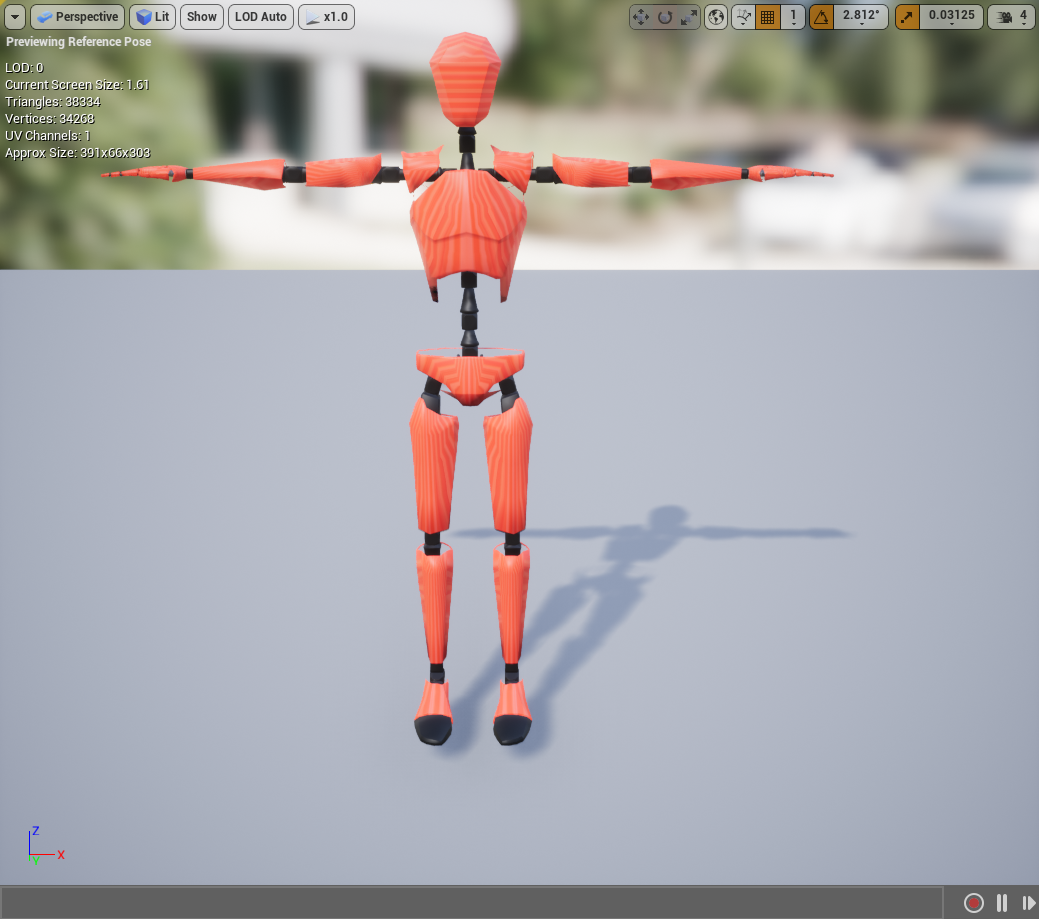This screenshot has height=919, width=1039.
Task: Click the 'Triangles: 38334' stat text
Action: (x=53, y=101)
